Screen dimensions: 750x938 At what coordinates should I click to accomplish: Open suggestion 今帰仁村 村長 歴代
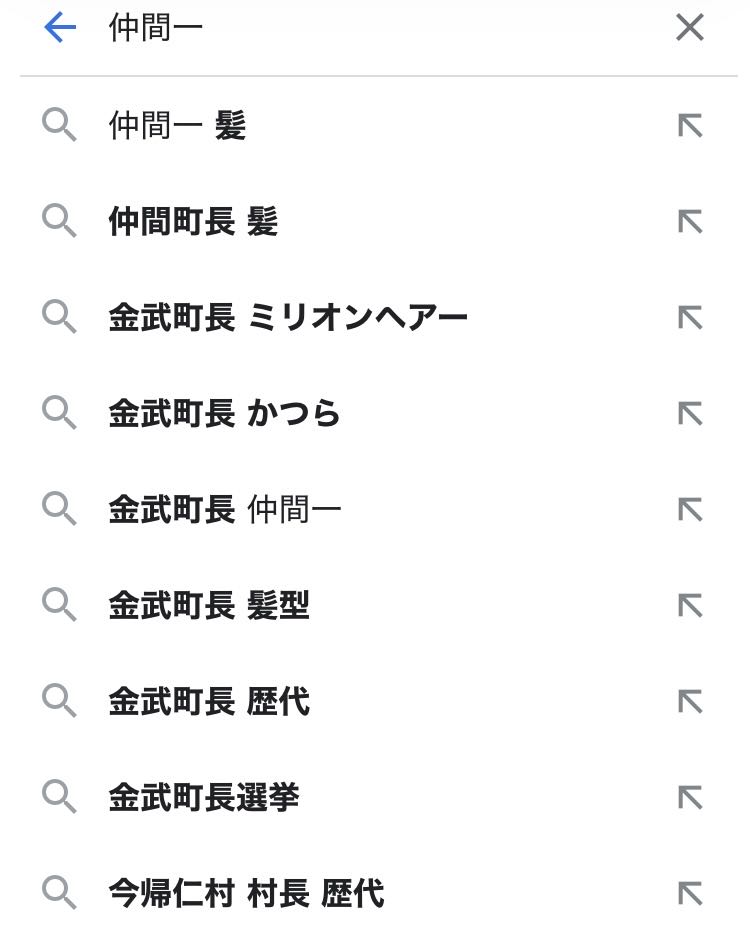click(x=246, y=894)
